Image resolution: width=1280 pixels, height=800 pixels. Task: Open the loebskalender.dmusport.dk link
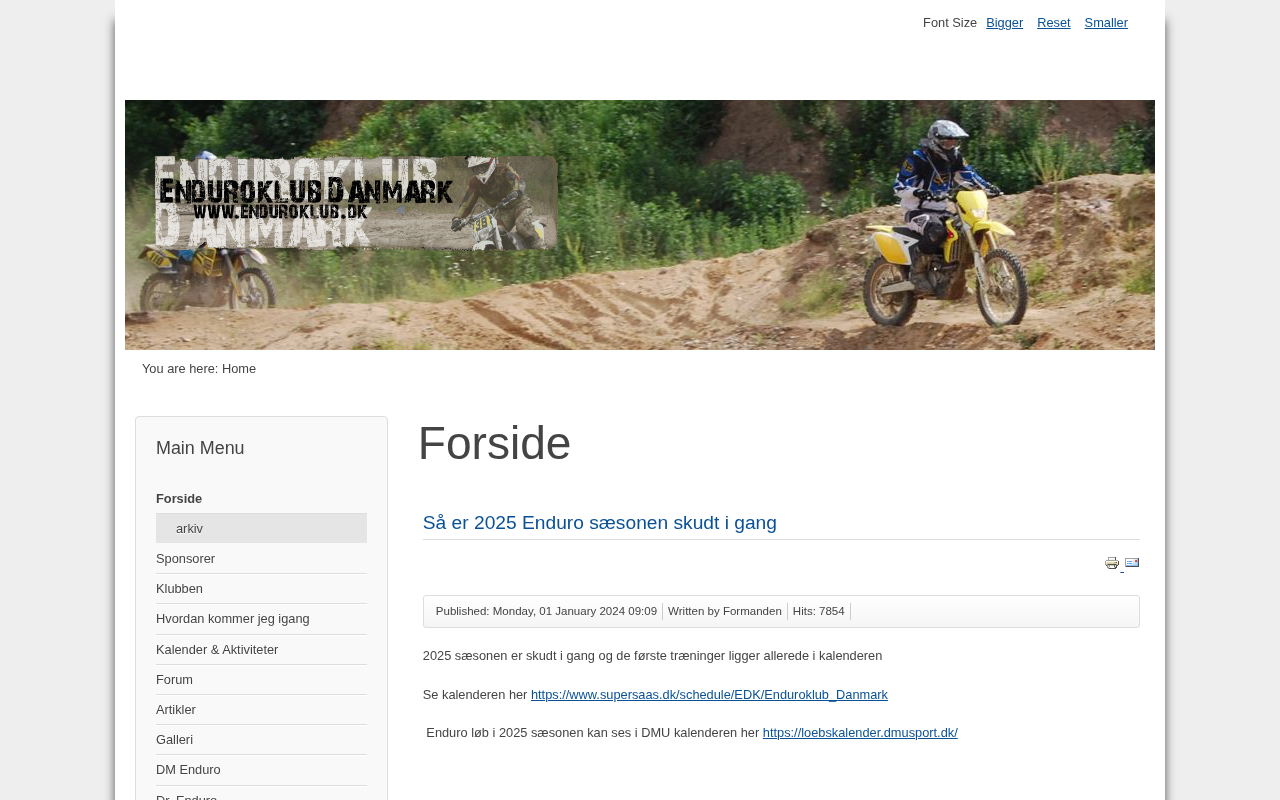tap(860, 733)
